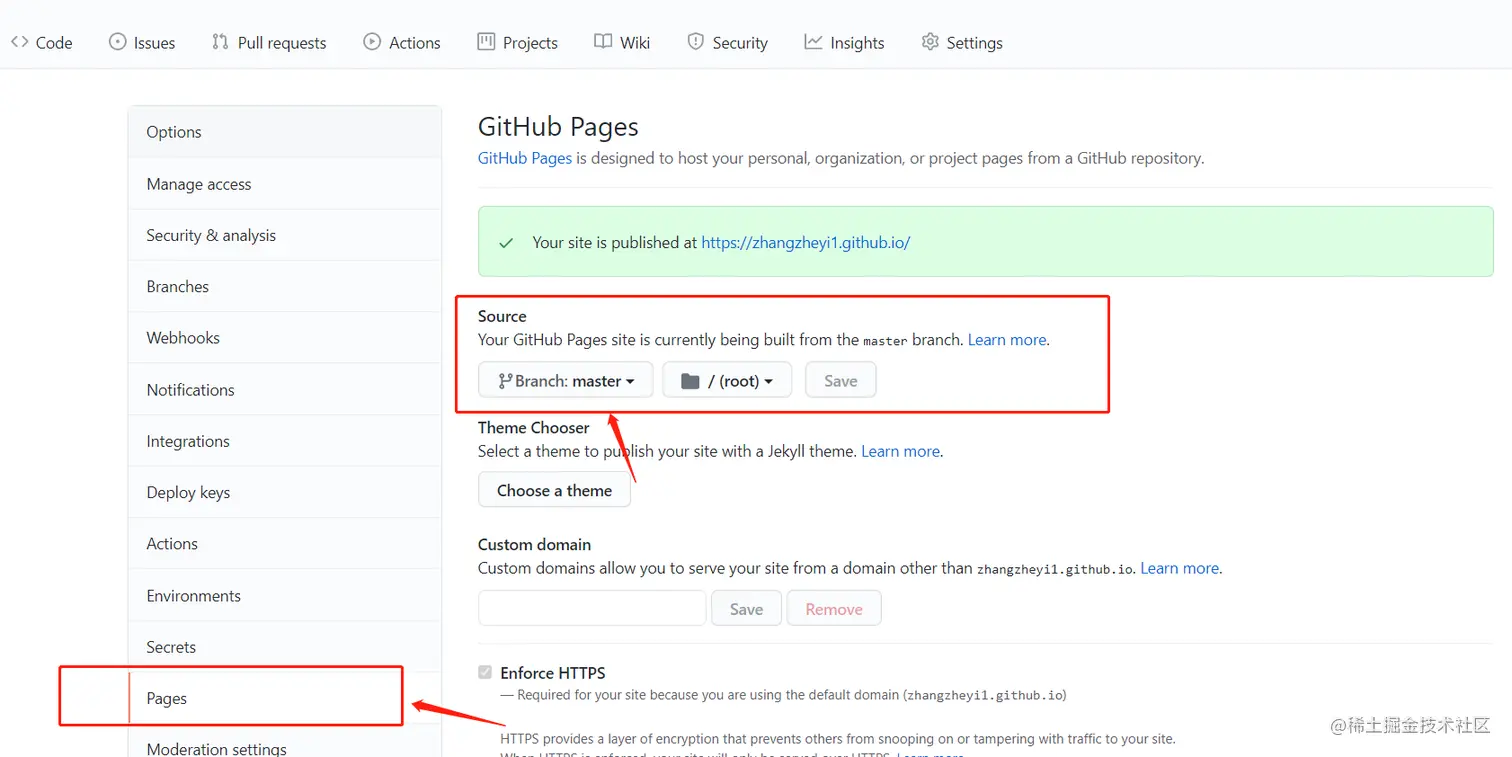Click the GitHub Pages heading text

[558, 127]
